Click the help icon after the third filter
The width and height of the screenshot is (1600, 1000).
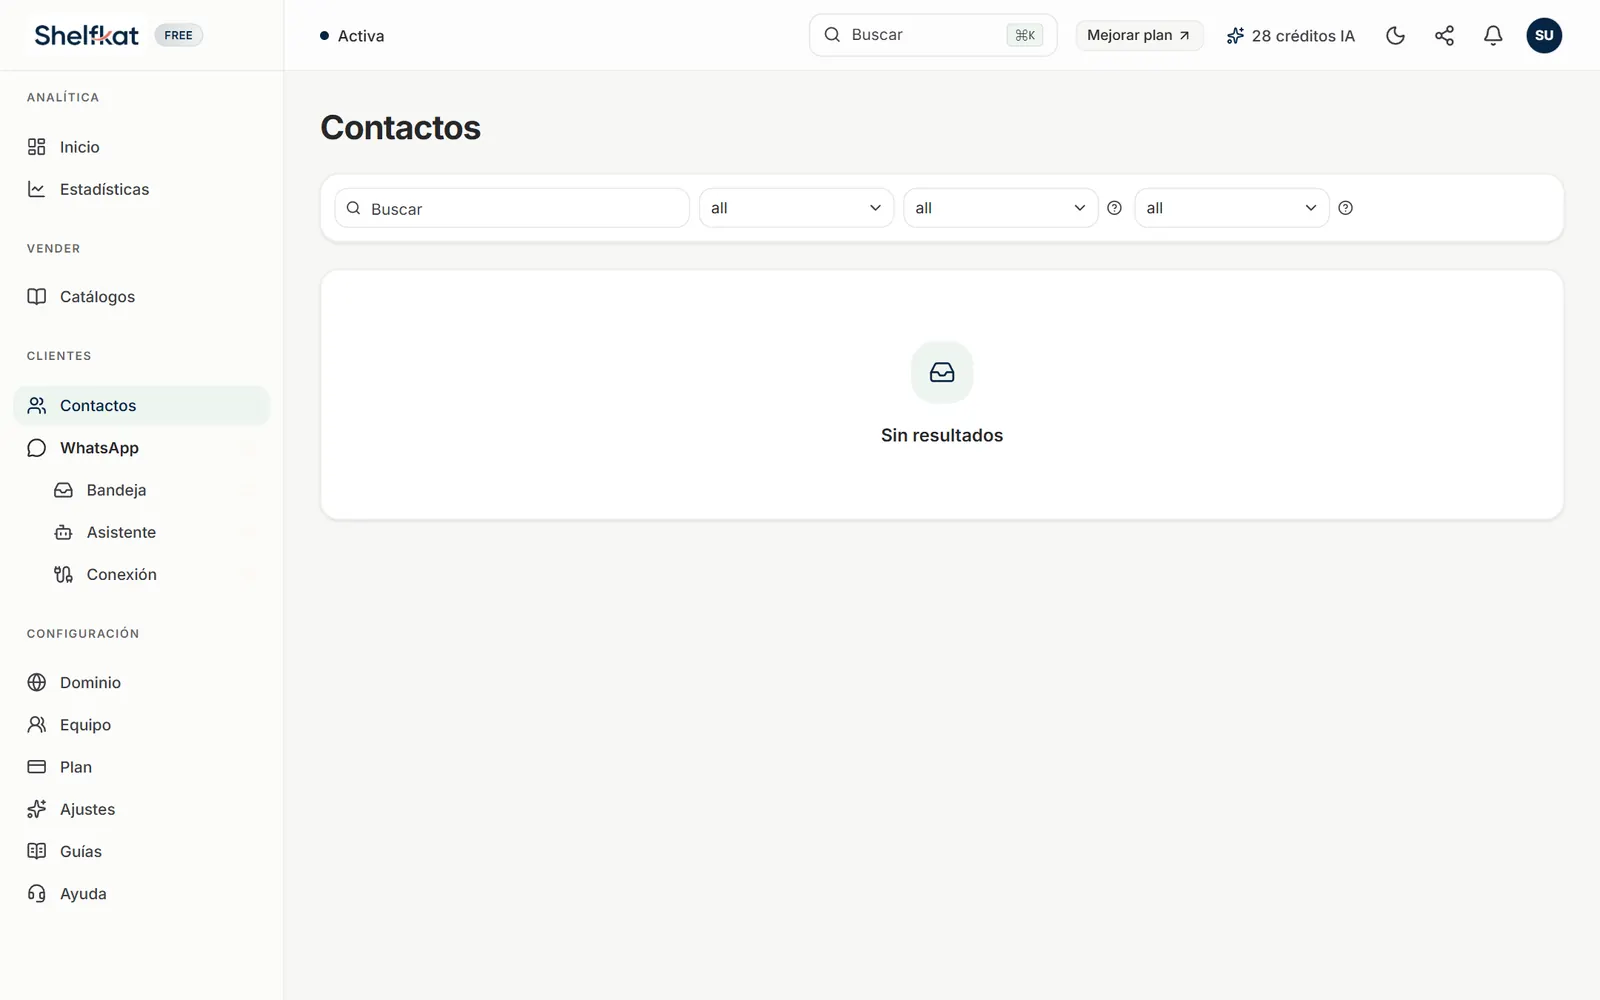point(1345,208)
